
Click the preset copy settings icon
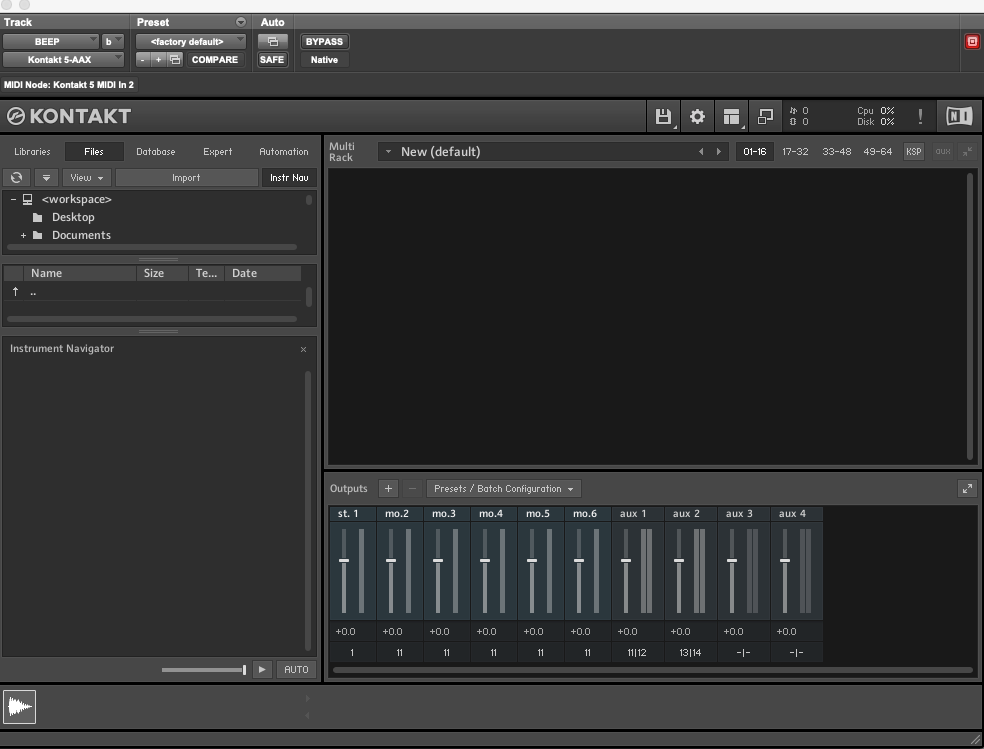click(x=175, y=60)
